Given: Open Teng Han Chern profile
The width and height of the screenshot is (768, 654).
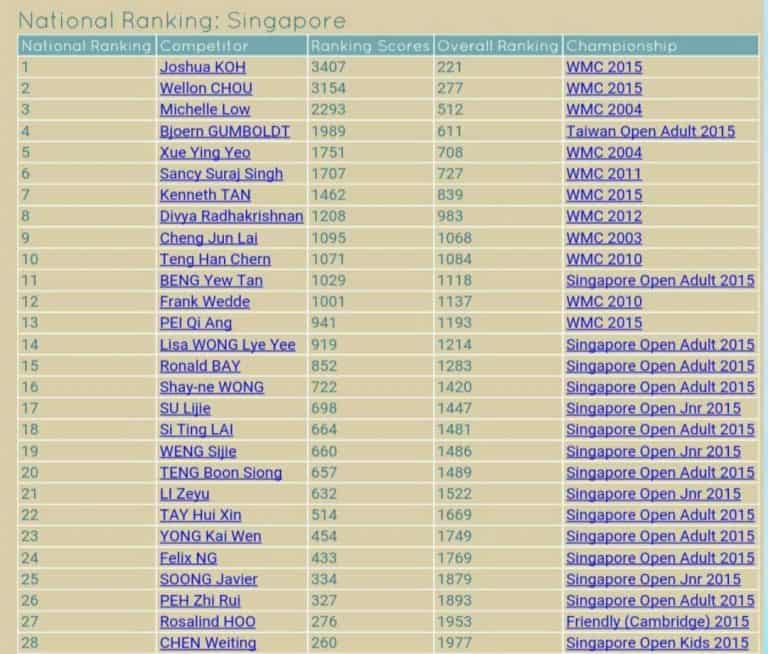Looking at the screenshot, I should [215, 259].
